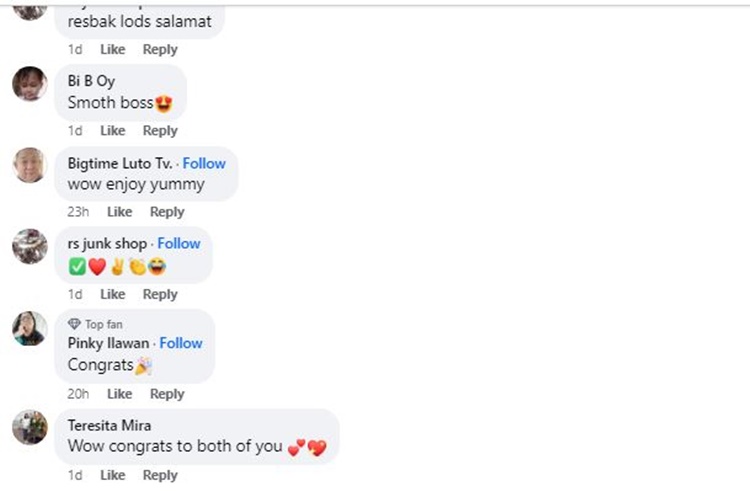
Task: Follow Bigtime Luto Tv.
Action: pos(204,163)
